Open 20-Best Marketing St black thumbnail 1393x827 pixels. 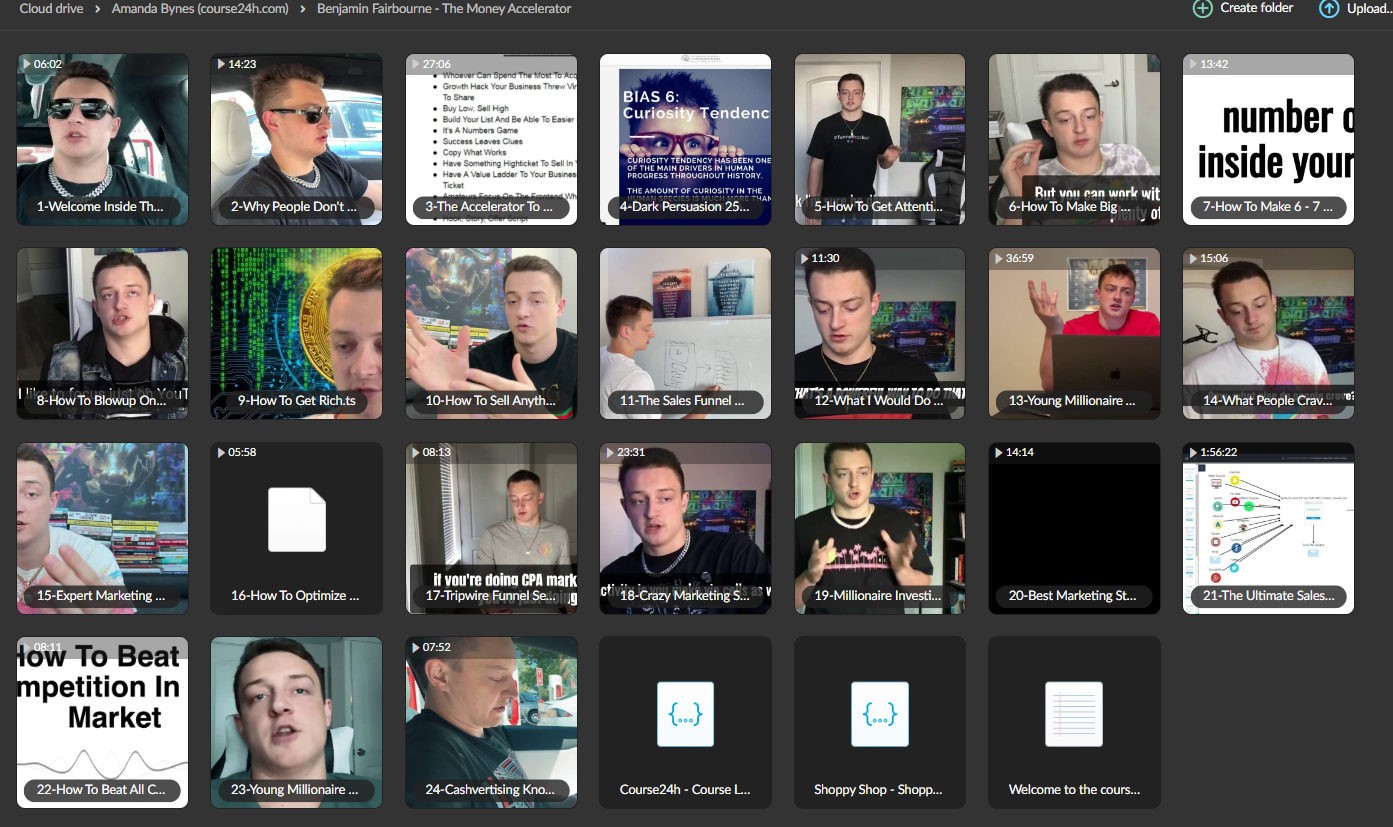(1074, 528)
